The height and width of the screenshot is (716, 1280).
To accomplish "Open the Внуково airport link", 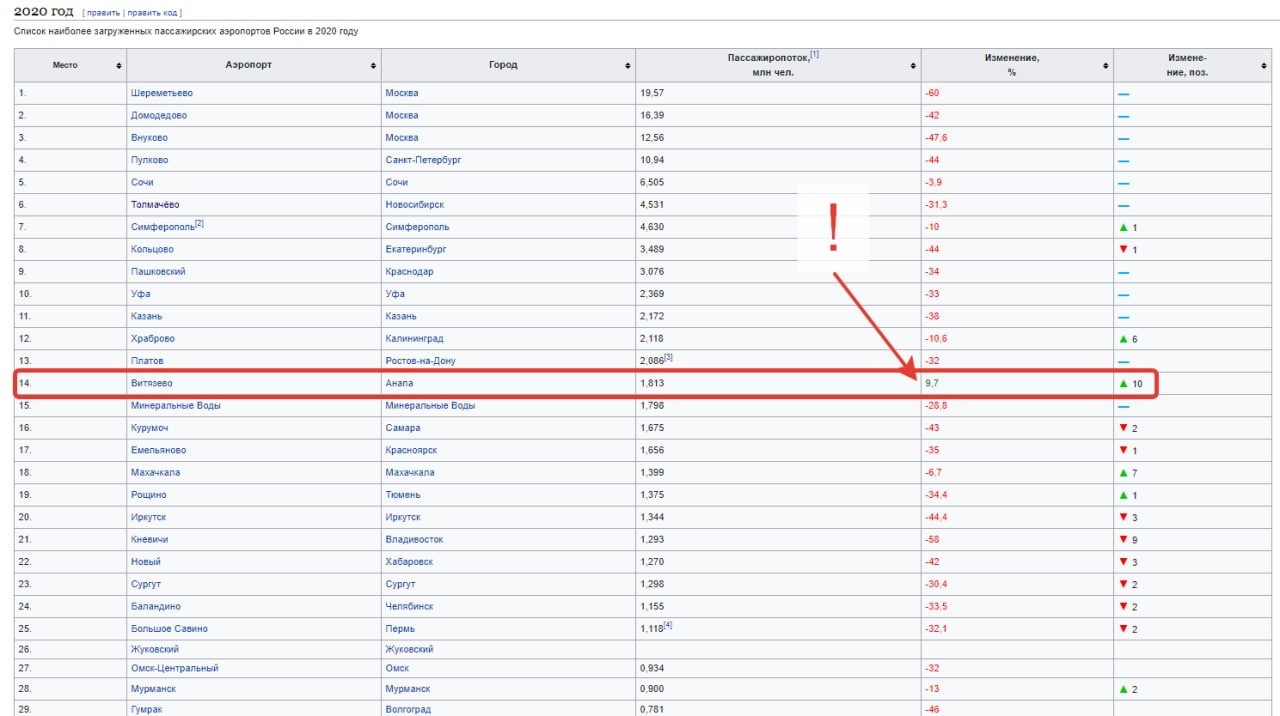I will (149, 138).
